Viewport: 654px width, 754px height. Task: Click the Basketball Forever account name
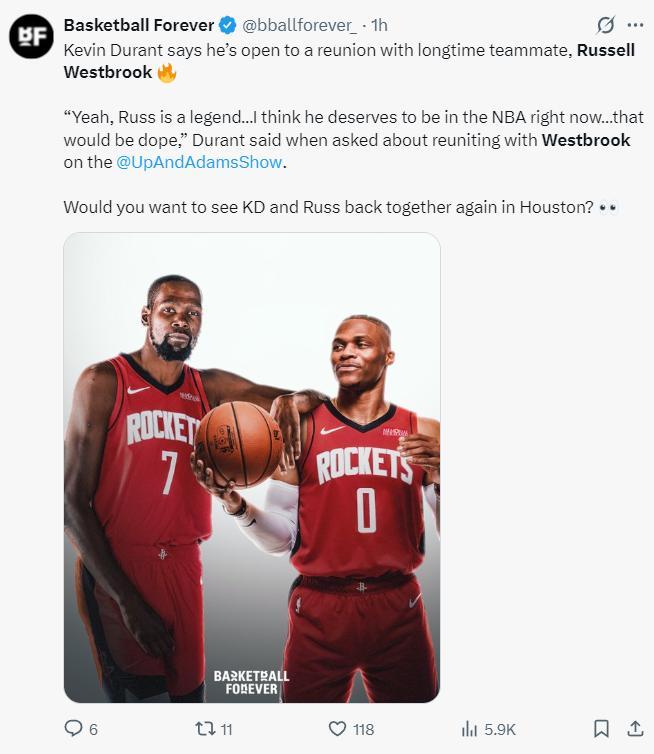pos(139,25)
